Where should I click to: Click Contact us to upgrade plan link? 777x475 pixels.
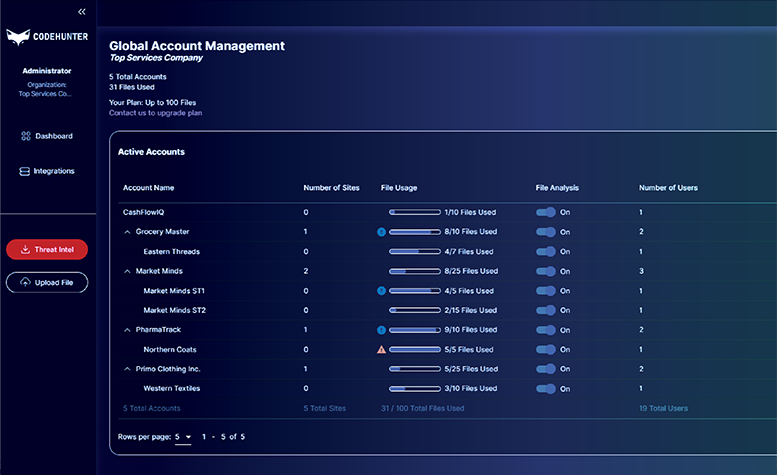[156, 113]
